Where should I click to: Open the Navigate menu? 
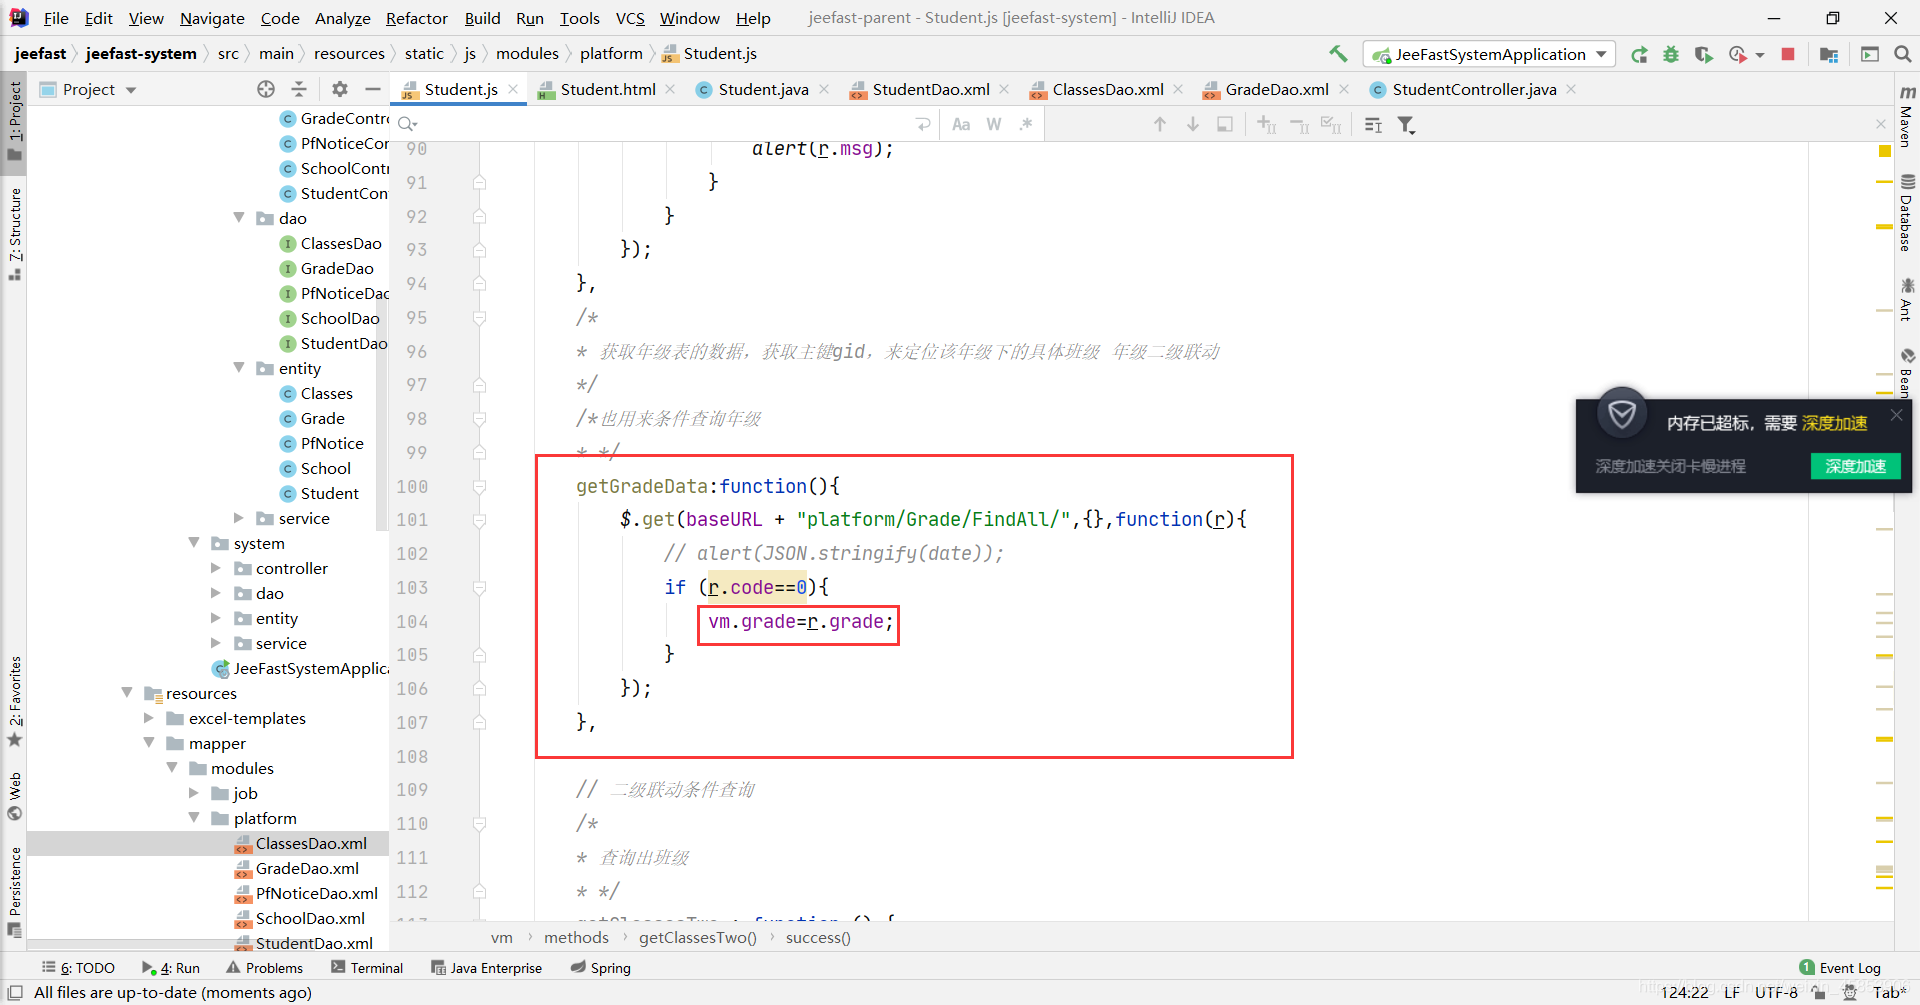point(212,18)
